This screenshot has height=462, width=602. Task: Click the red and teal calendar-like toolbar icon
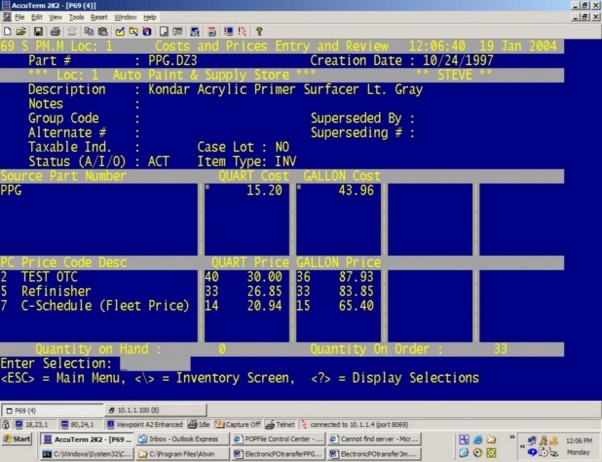point(212,31)
